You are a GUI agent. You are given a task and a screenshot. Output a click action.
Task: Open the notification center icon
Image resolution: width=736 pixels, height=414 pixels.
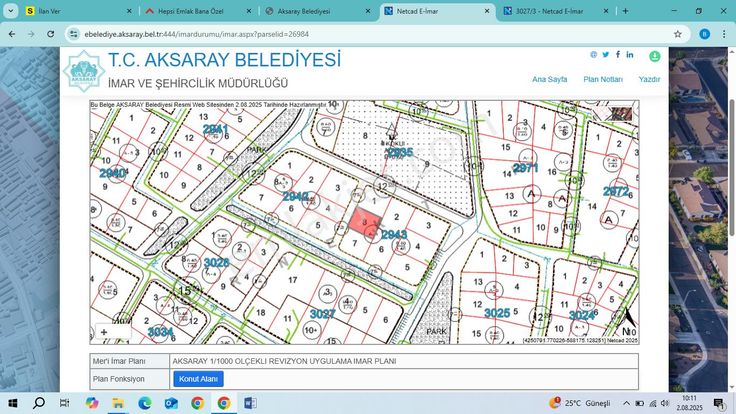[719, 403]
